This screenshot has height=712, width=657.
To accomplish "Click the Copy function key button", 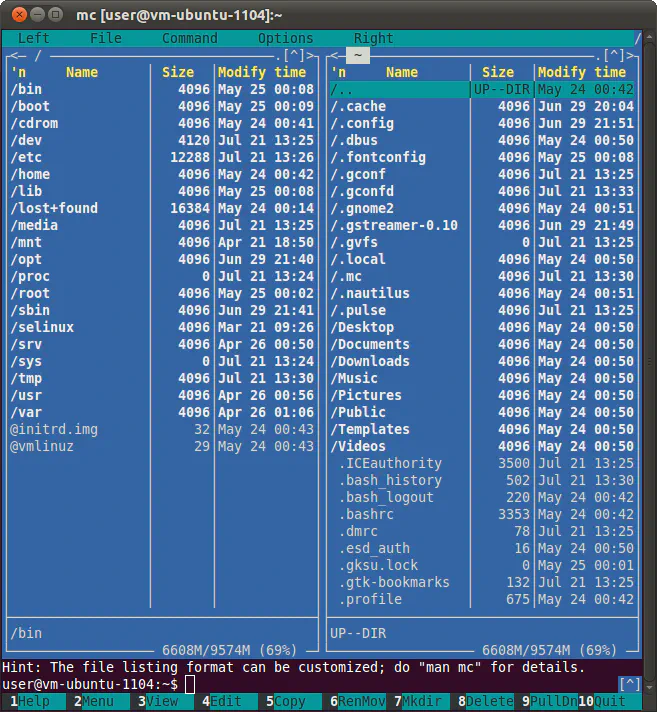I will pyautogui.click(x=290, y=702).
